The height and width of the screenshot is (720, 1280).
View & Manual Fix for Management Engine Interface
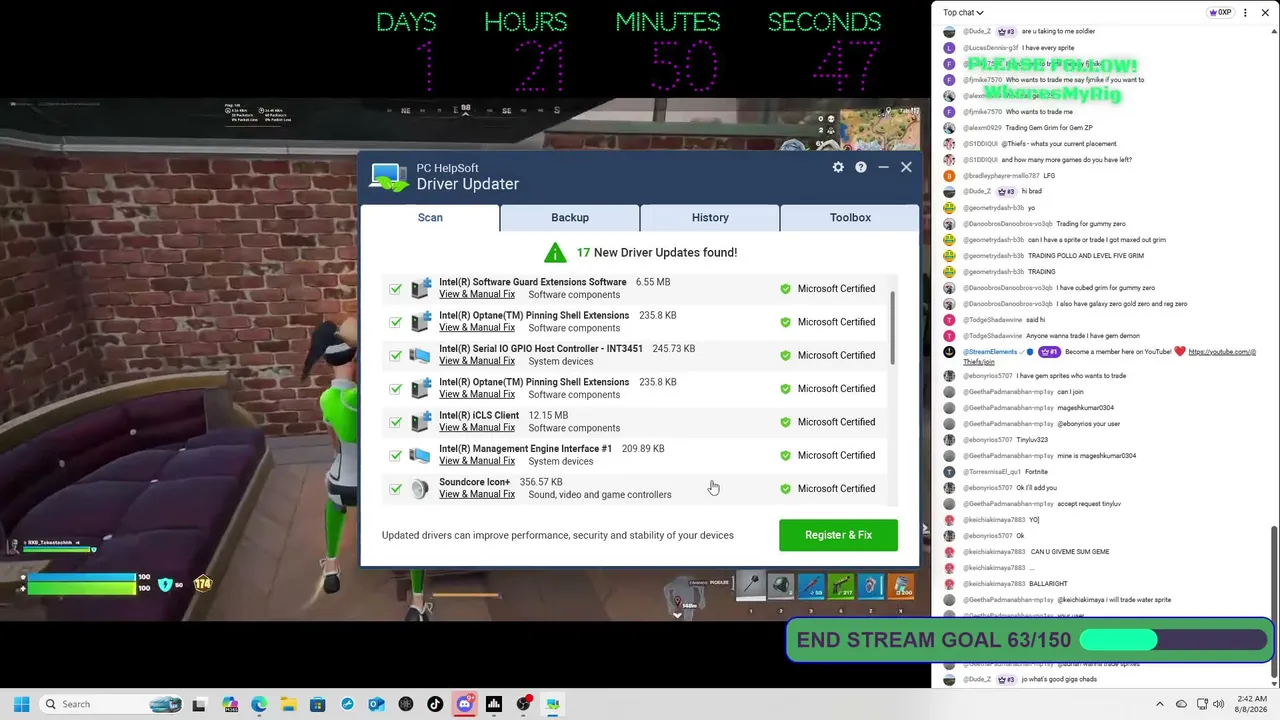477,461
